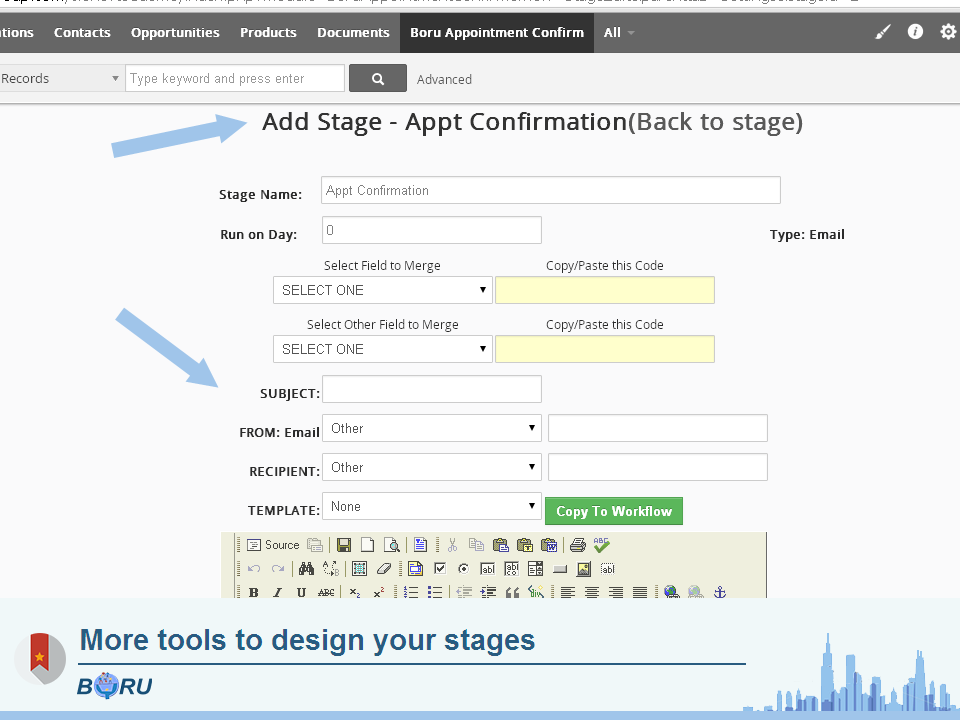Open the Templates icon in editor toolbar
The image size is (960, 720).
coord(420,545)
